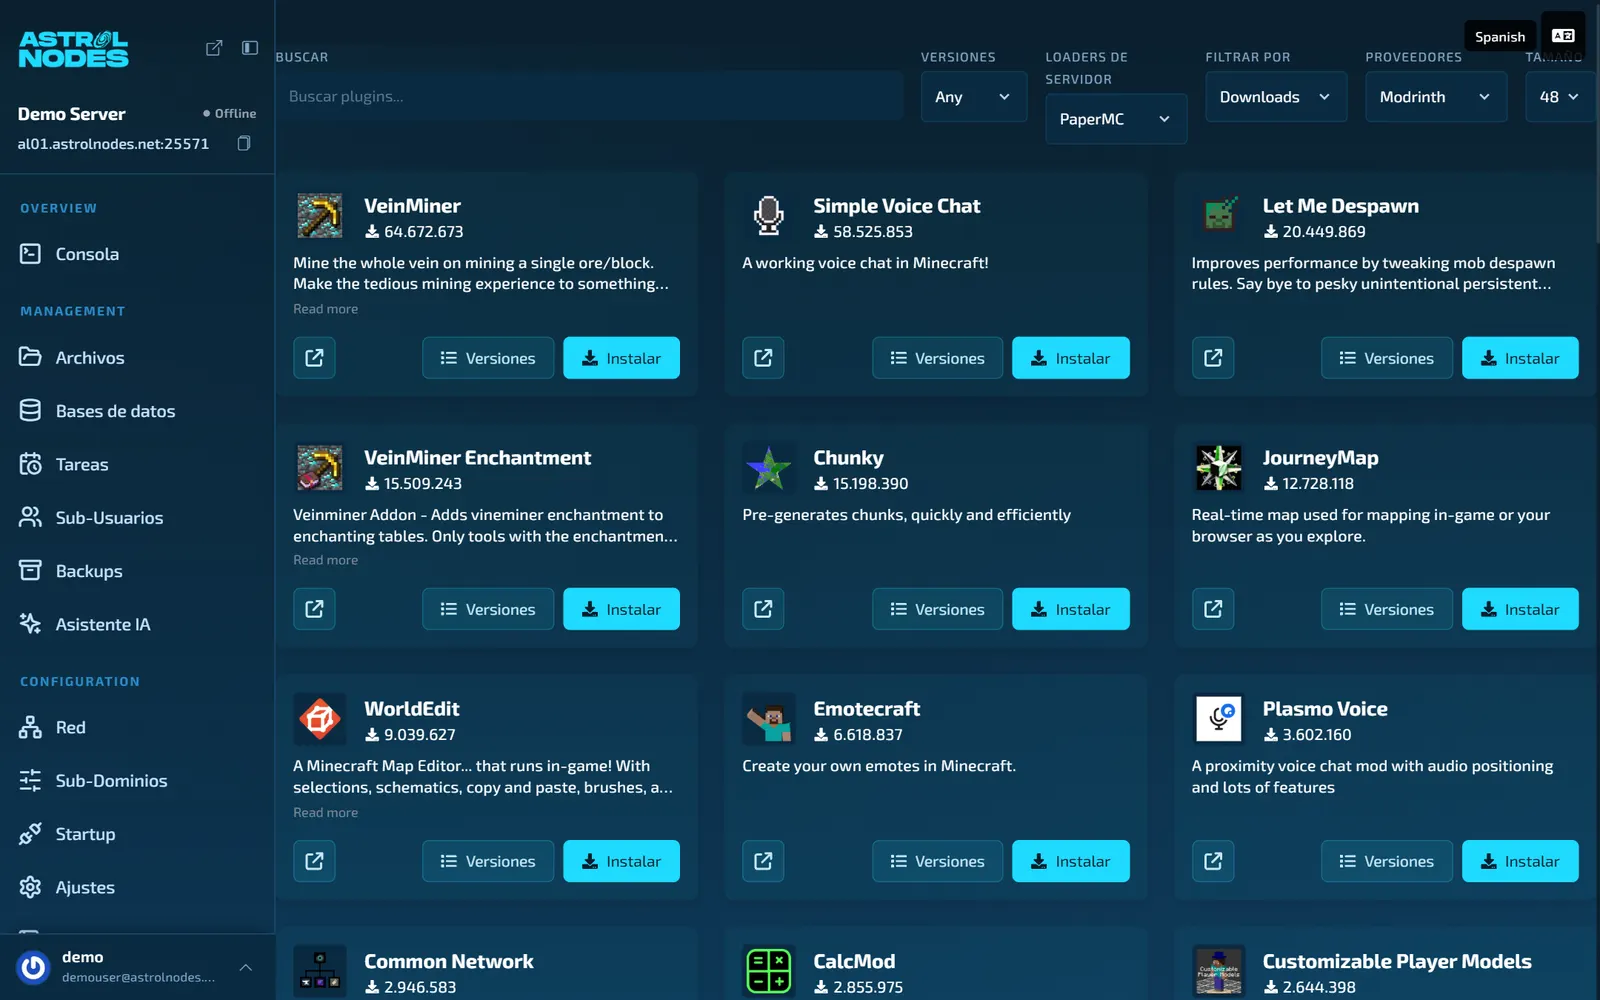Install Chunky plugin
Viewport: 1600px width, 1000px height.
[x=1071, y=609]
